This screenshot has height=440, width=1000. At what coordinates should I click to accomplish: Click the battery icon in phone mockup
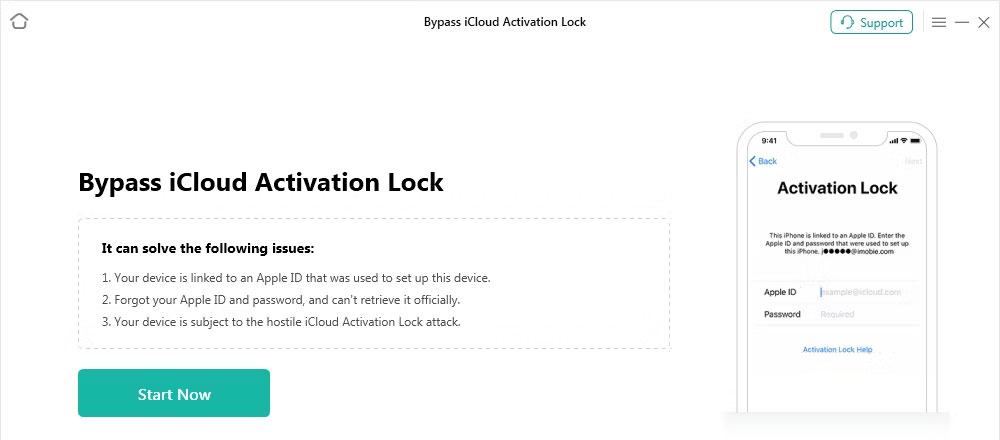point(915,140)
